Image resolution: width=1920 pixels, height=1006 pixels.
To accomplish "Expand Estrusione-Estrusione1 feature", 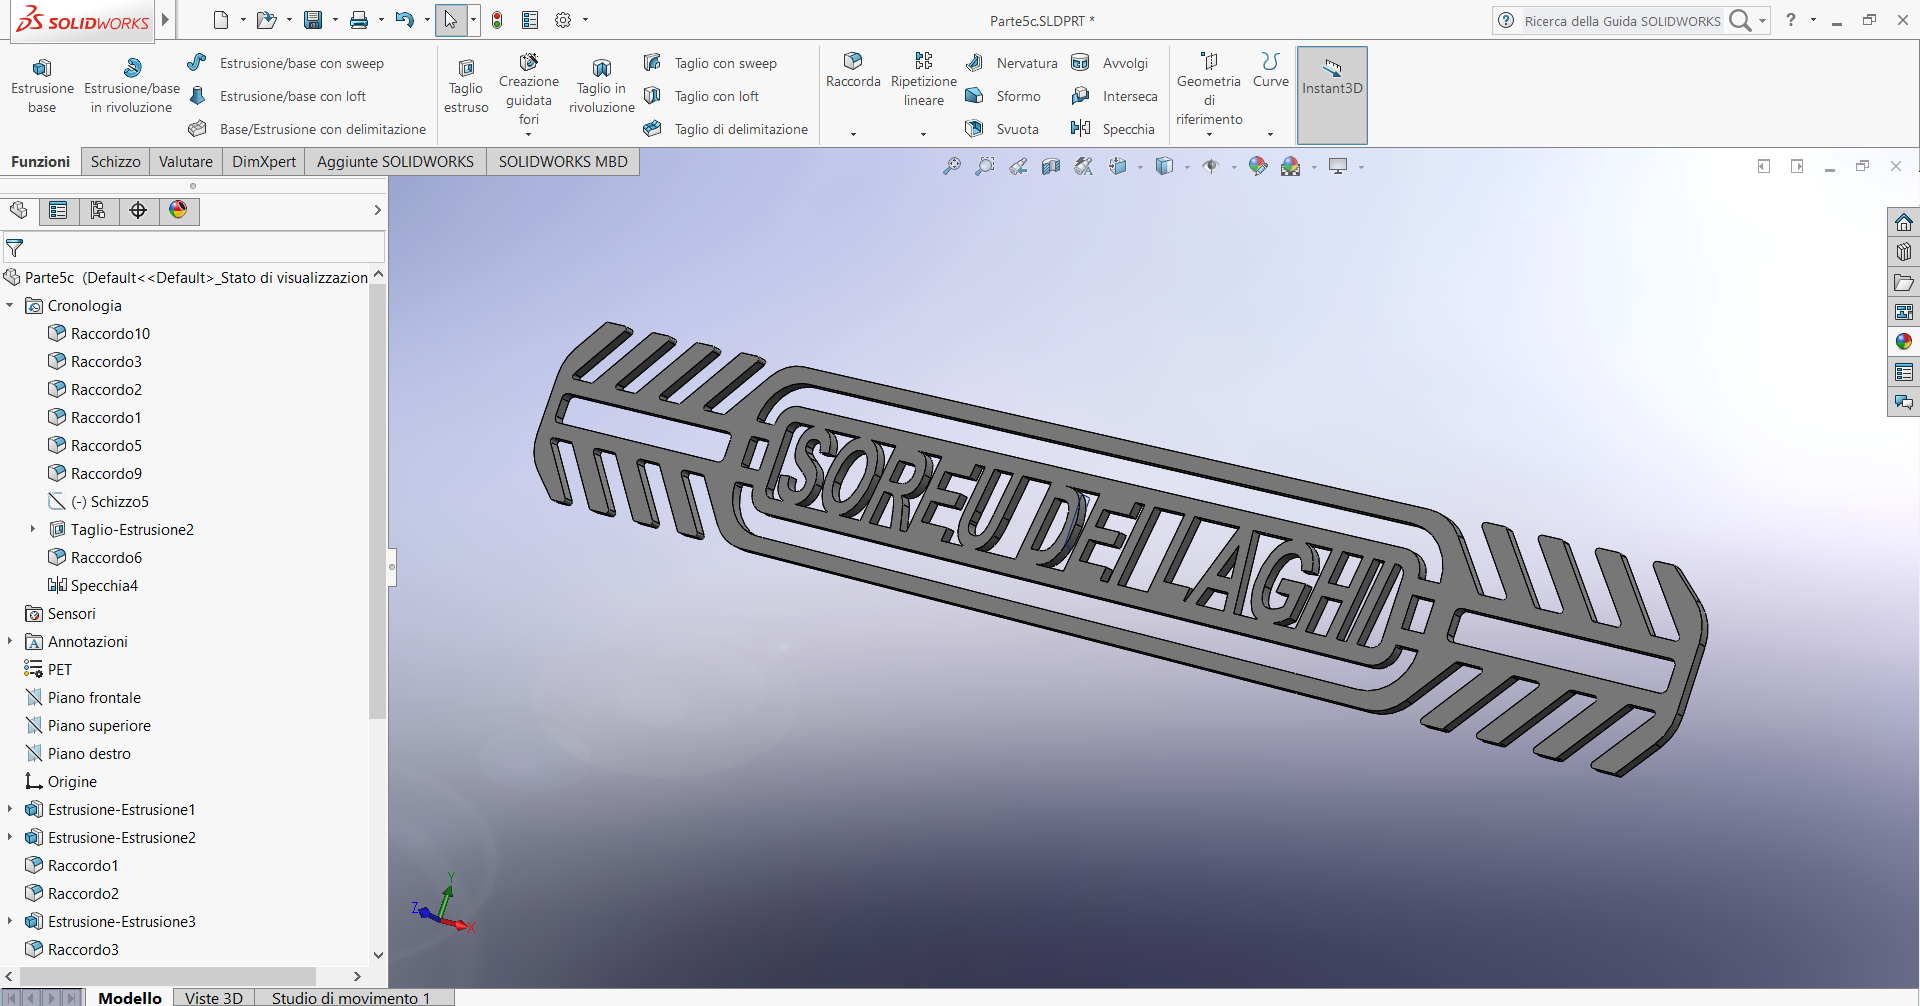I will 10,809.
